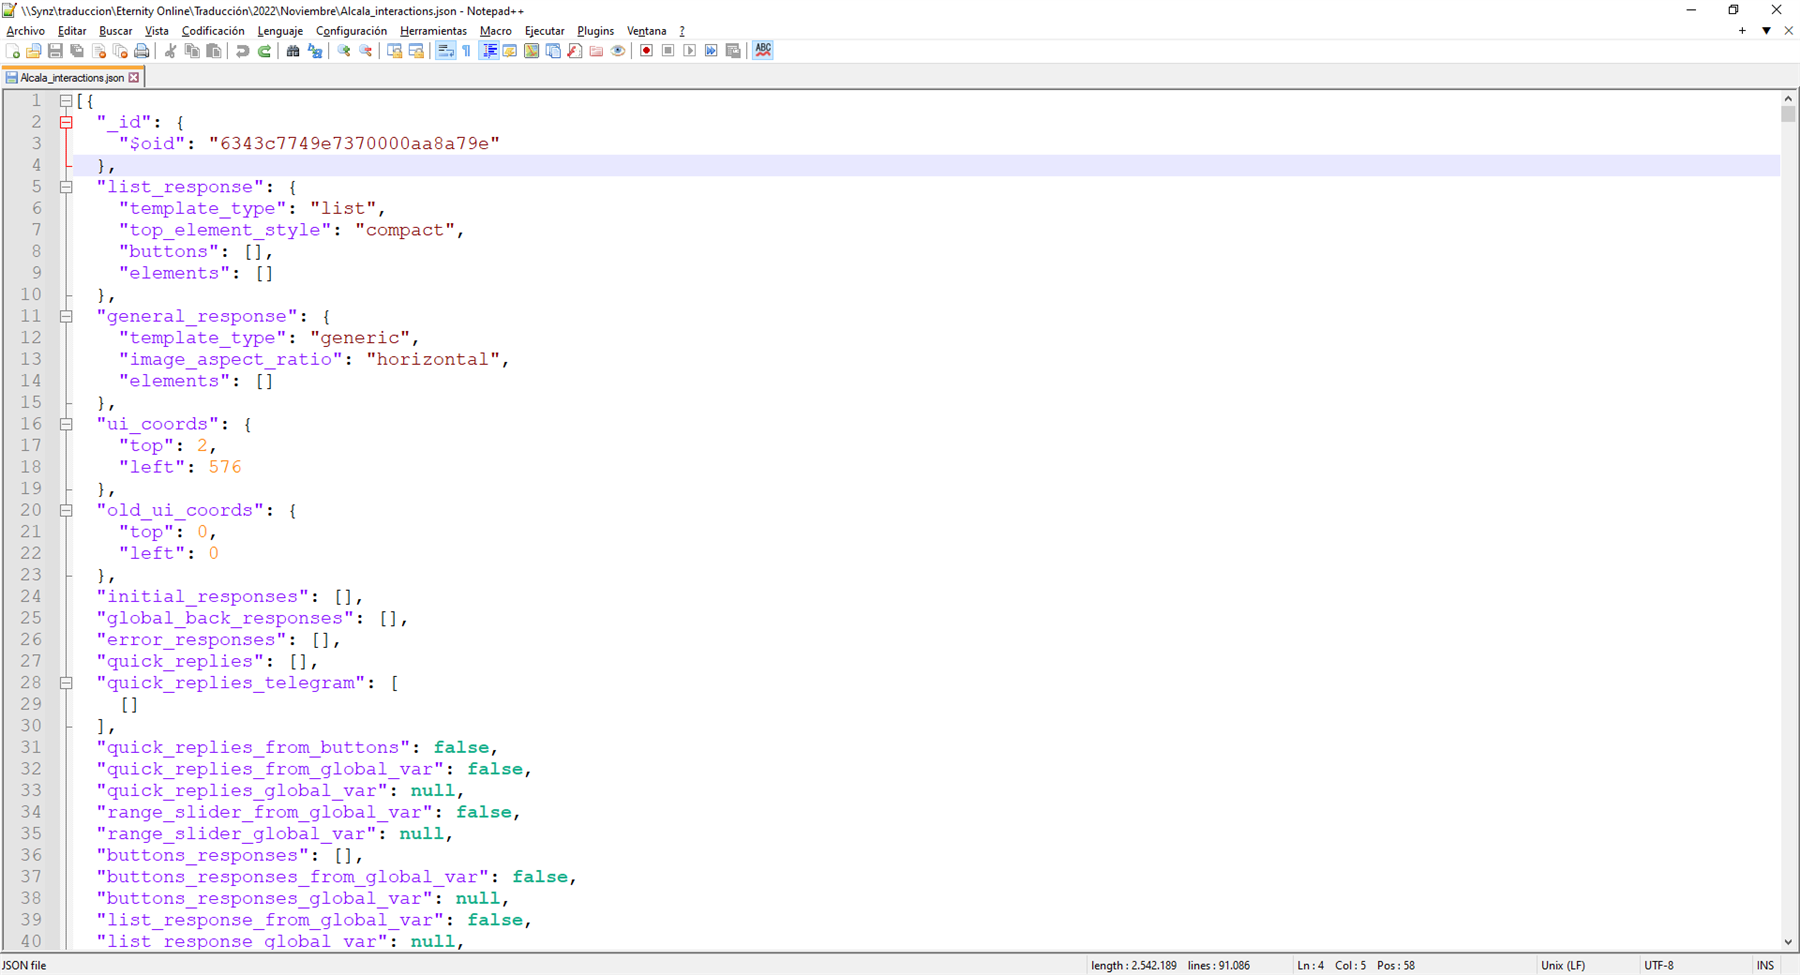Open the Plugins menu

coord(595,31)
